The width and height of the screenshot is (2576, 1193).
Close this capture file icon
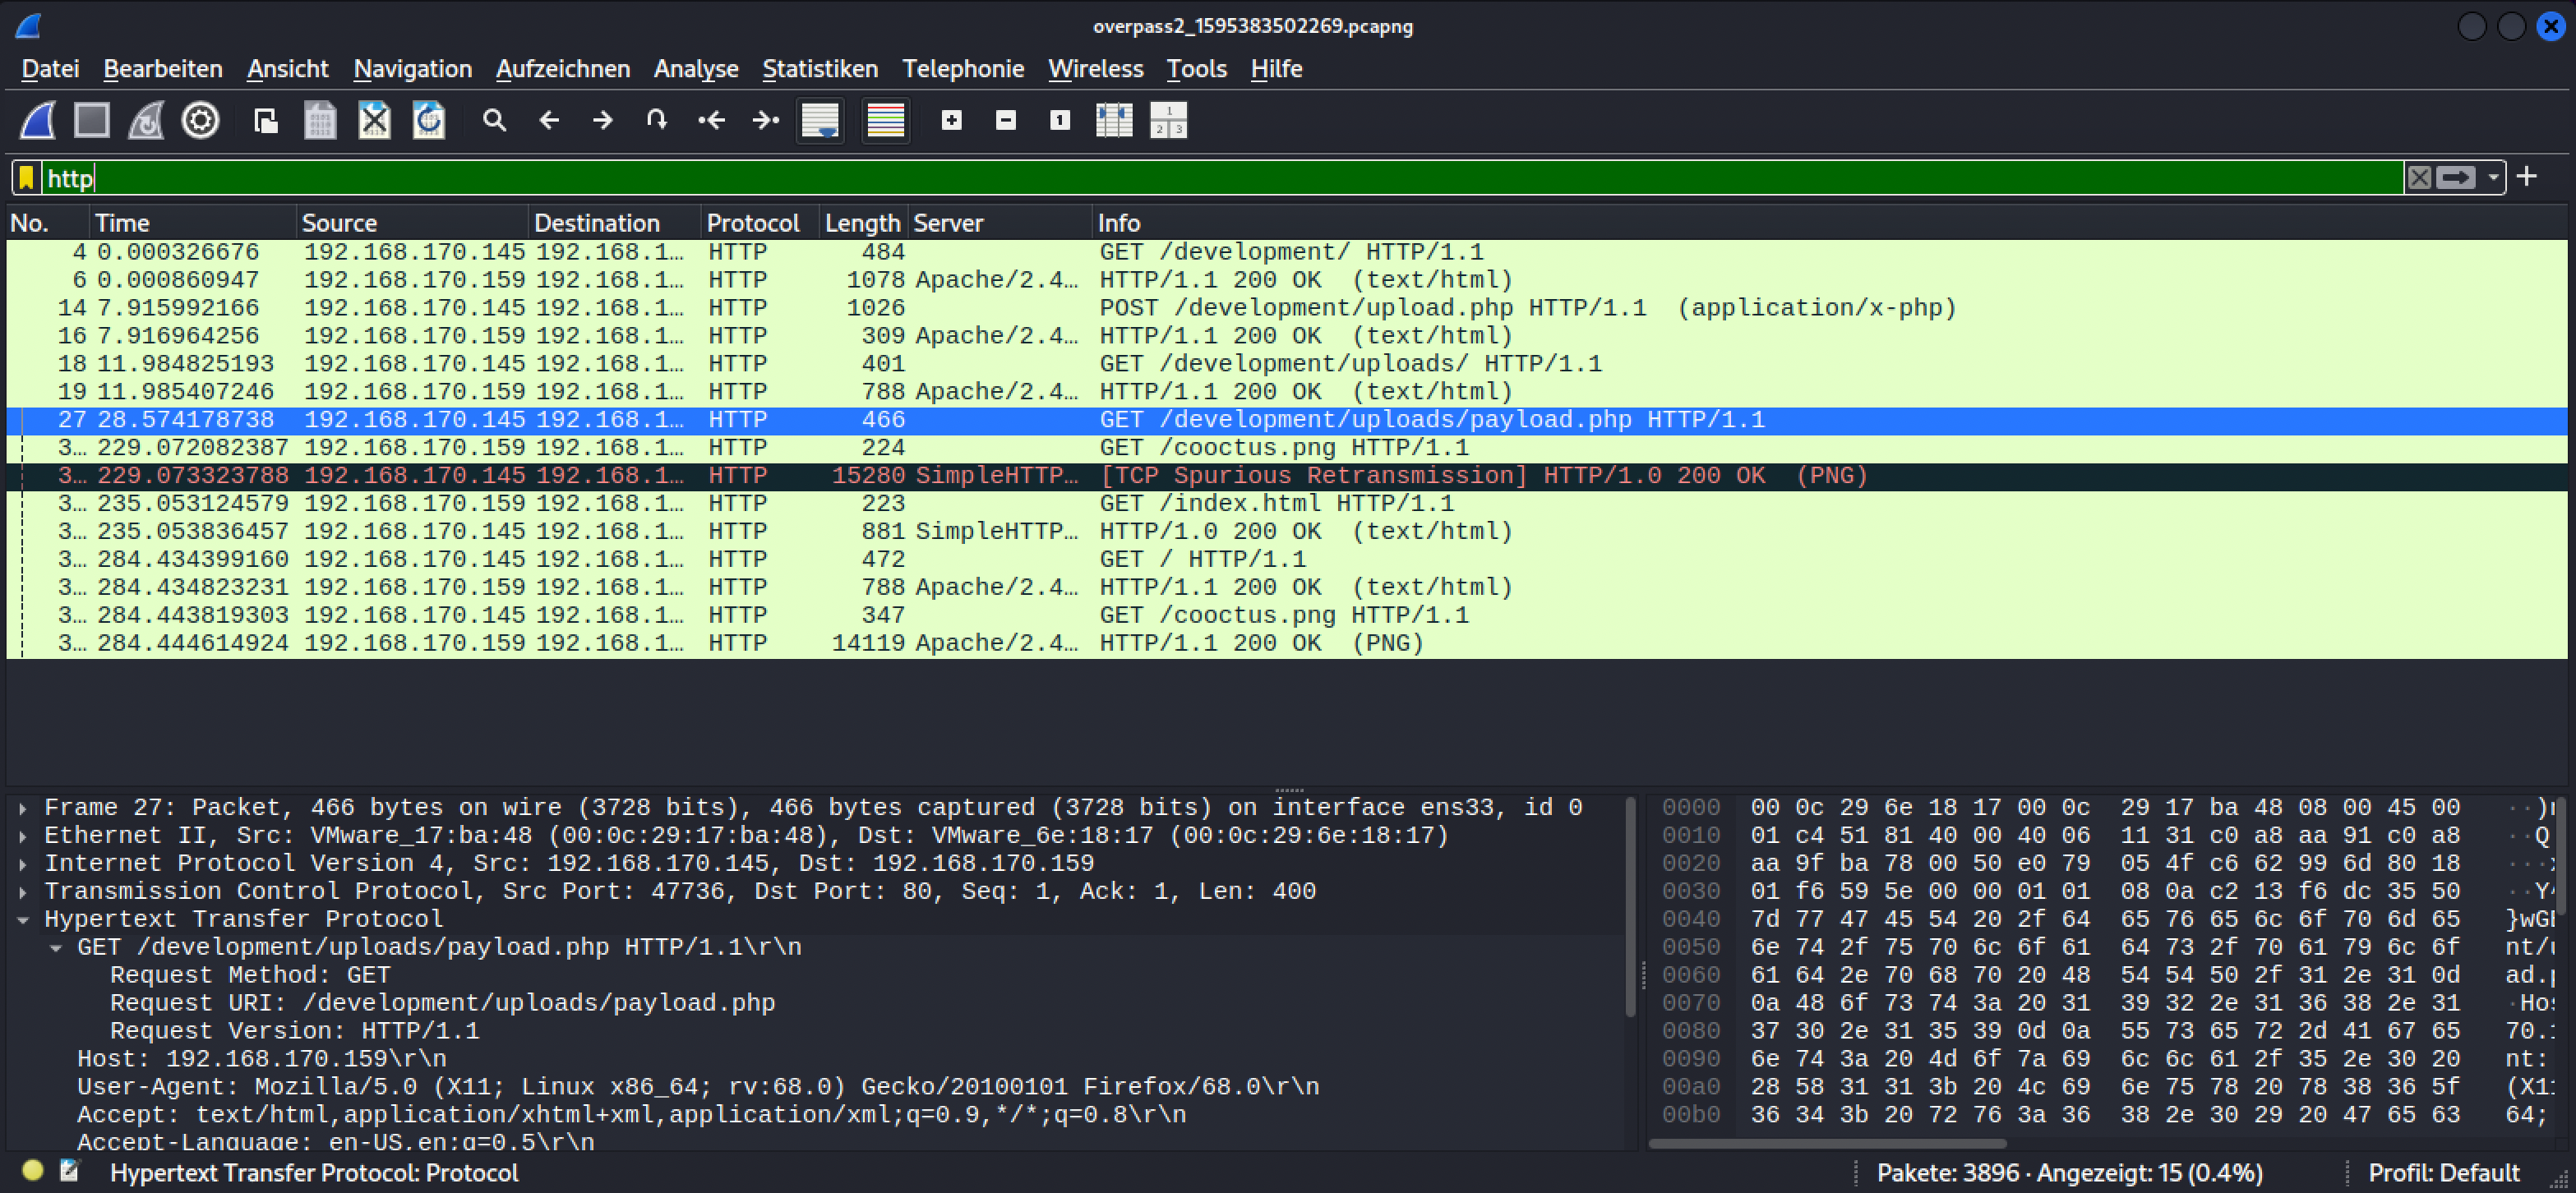[x=374, y=121]
